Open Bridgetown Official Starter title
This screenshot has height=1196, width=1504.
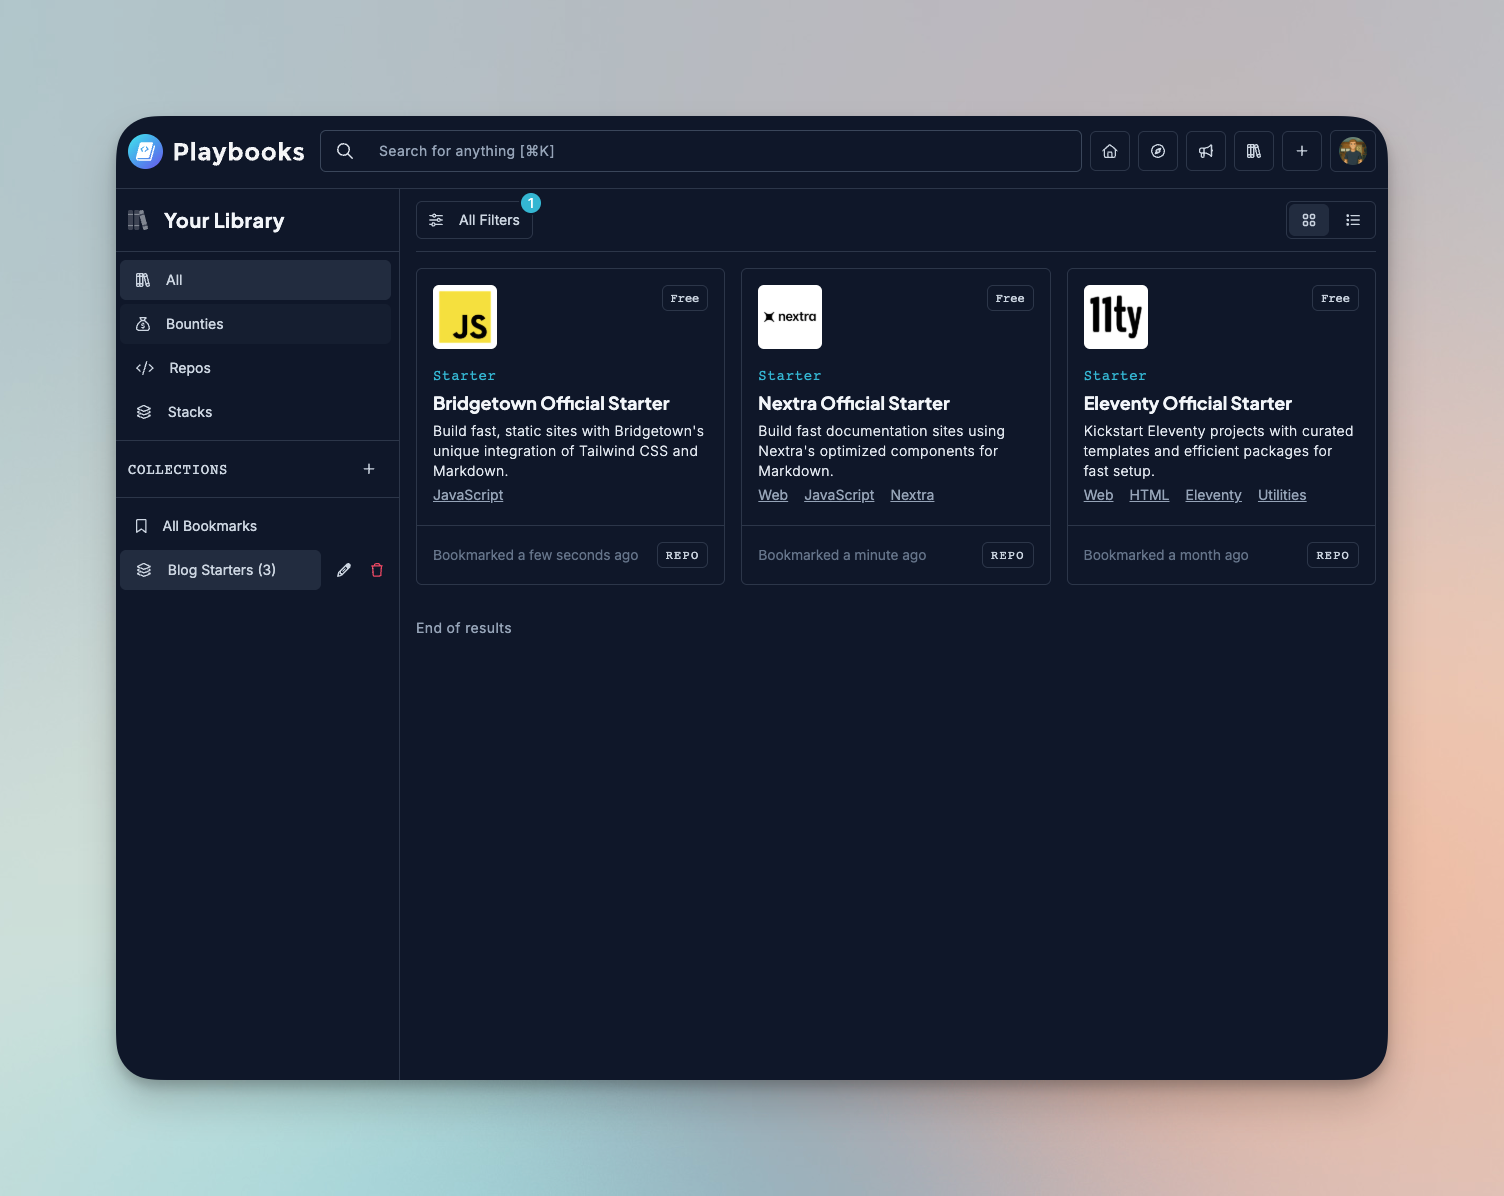[551, 404]
